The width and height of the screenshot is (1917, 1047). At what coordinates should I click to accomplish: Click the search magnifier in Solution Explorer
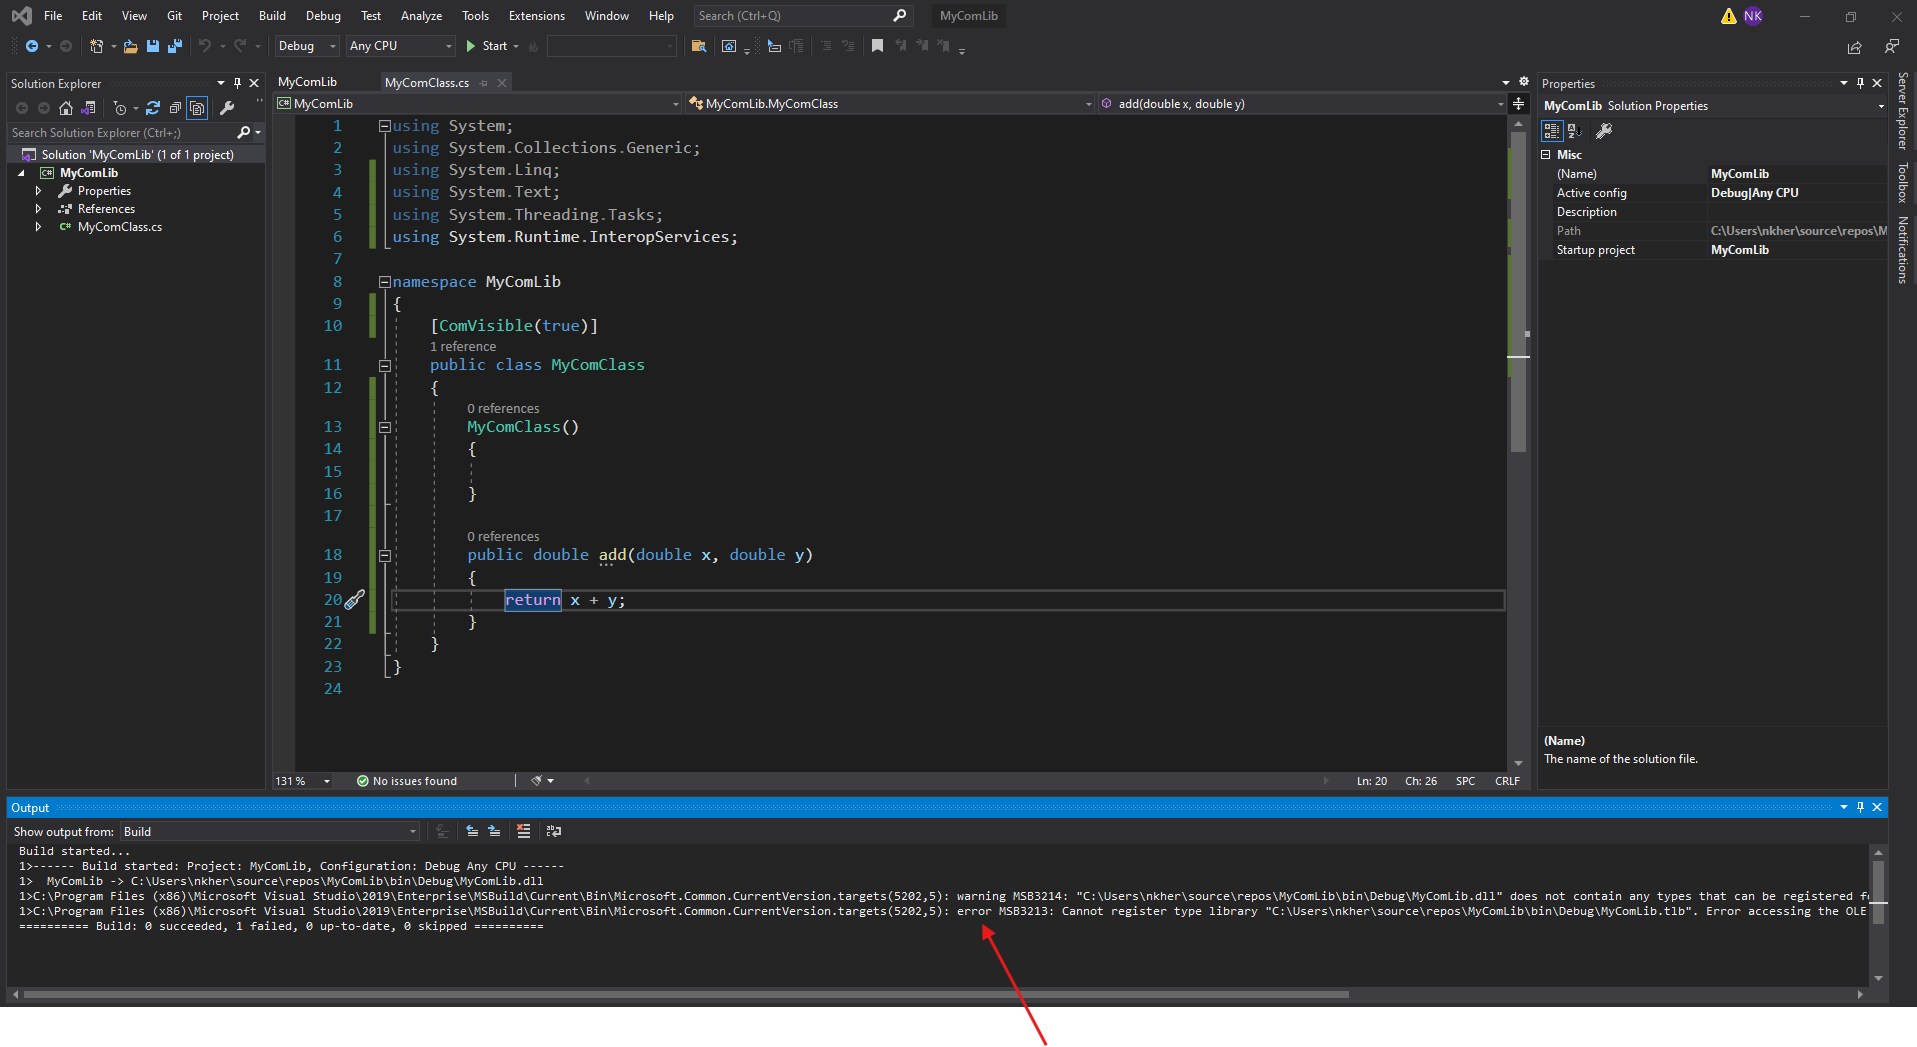(x=244, y=132)
